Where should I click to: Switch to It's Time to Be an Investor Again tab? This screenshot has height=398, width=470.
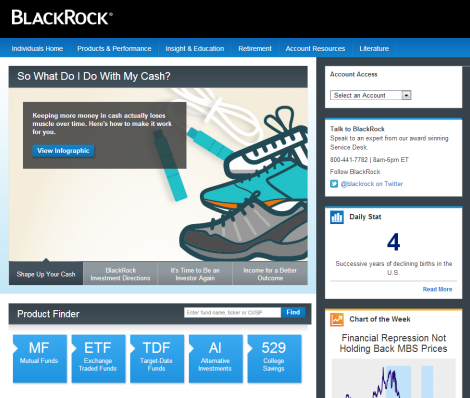click(195, 274)
